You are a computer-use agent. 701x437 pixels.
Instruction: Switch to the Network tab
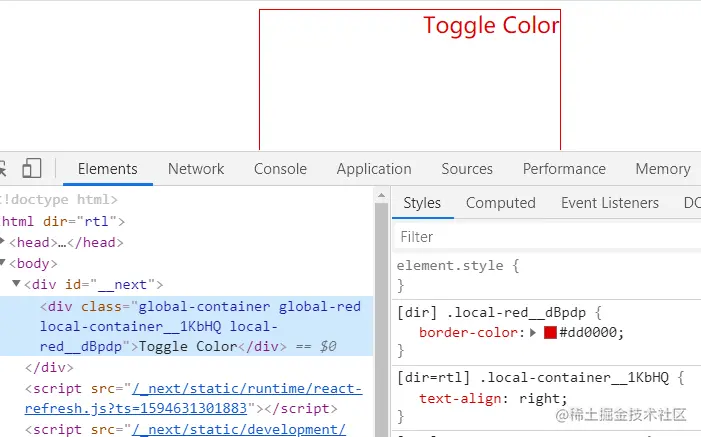196,169
